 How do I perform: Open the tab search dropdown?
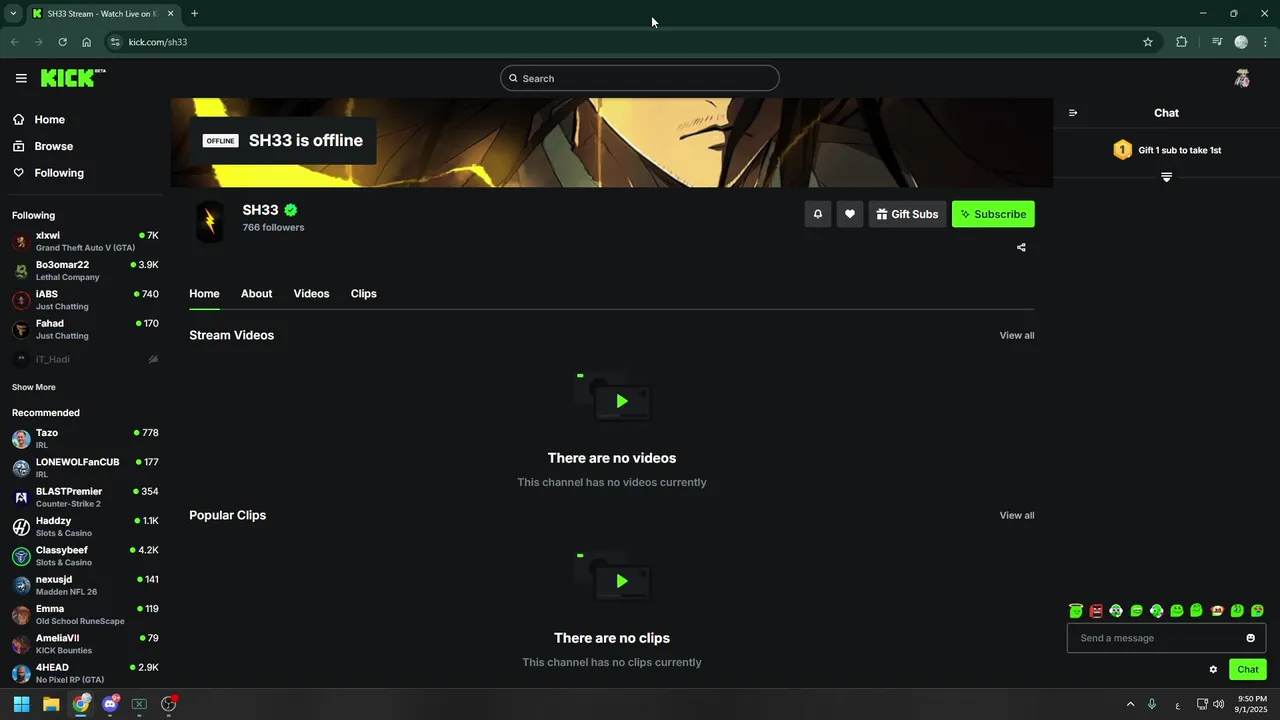pyautogui.click(x=13, y=13)
